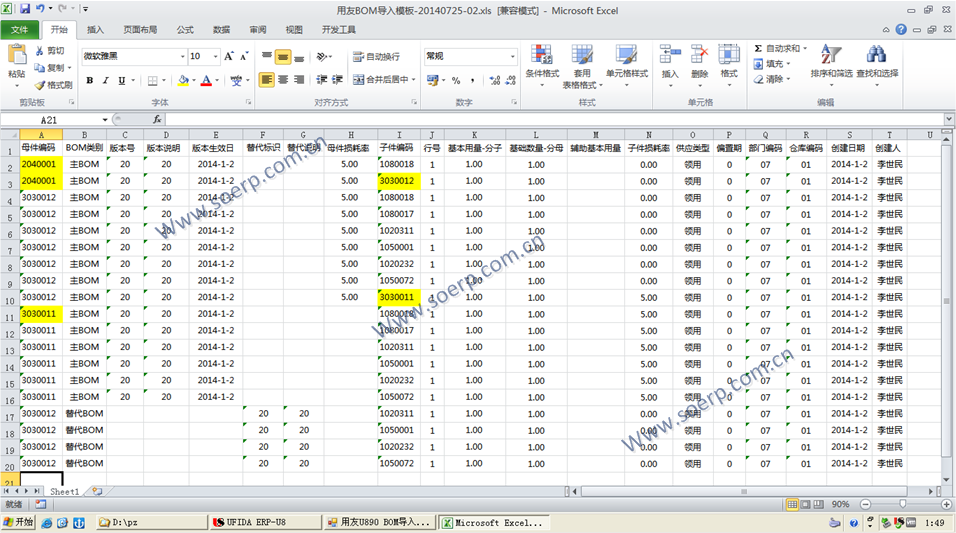
Task: Open UFIDA ERP-U8 from taskbar
Action: tap(266, 523)
